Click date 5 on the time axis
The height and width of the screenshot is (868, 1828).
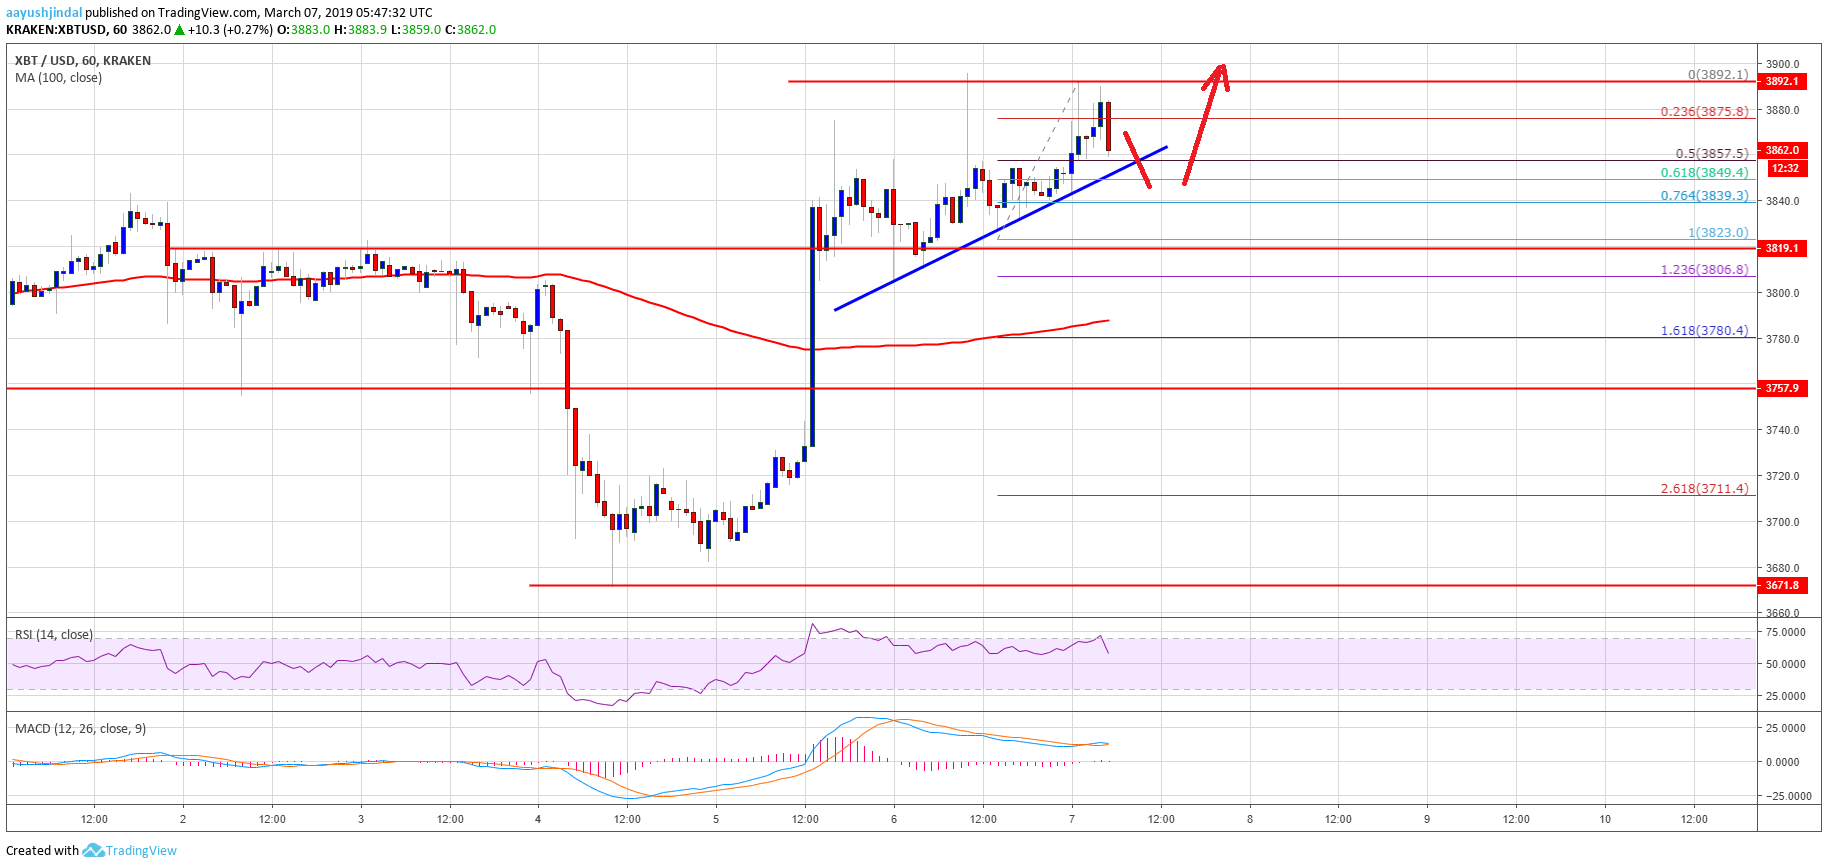(x=716, y=819)
